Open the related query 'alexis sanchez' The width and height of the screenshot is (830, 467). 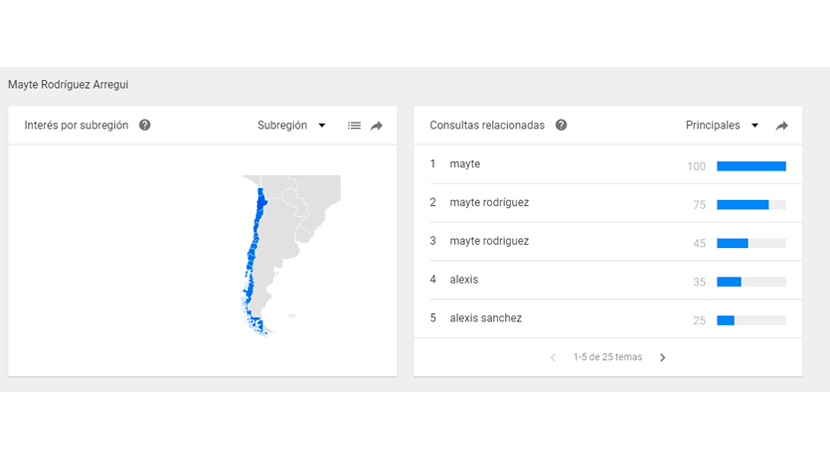pos(486,318)
